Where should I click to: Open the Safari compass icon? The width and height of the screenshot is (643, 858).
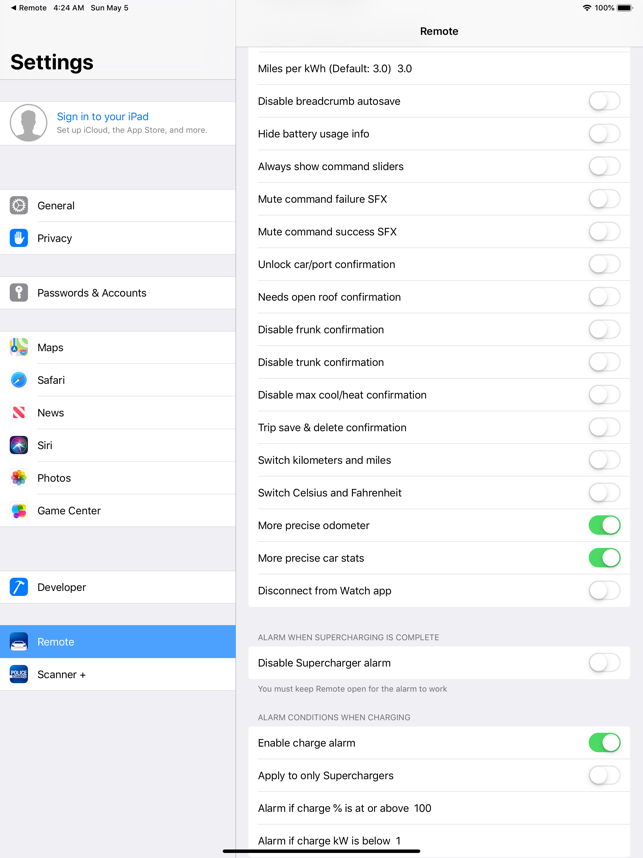click(19, 380)
